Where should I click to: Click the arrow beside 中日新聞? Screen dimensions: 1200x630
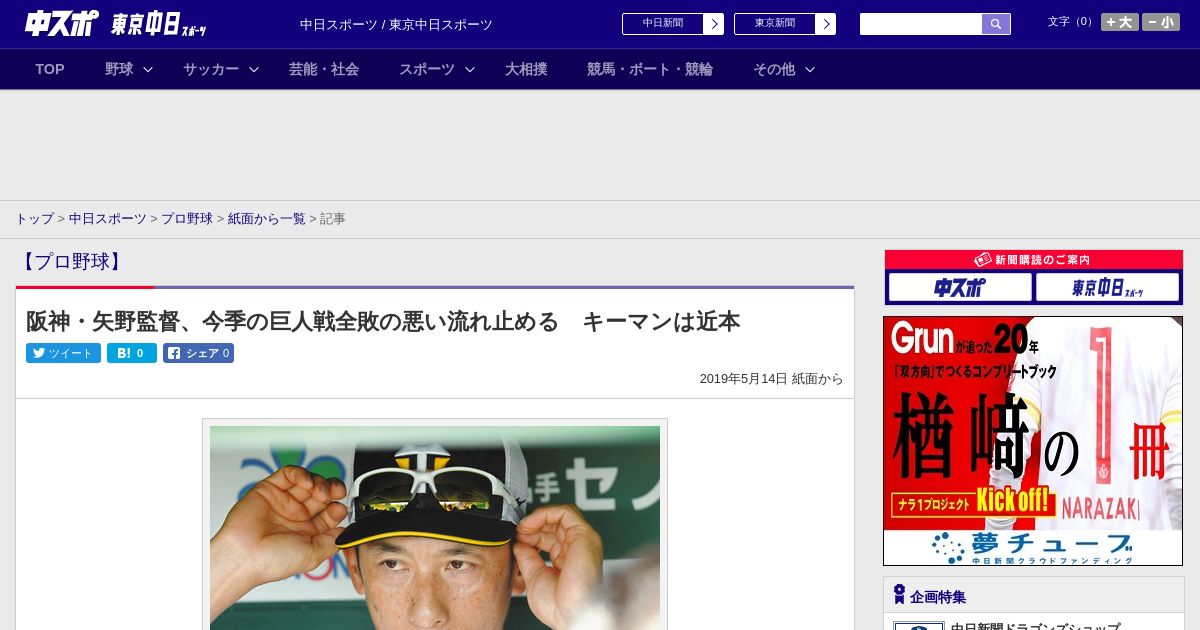point(714,24)
